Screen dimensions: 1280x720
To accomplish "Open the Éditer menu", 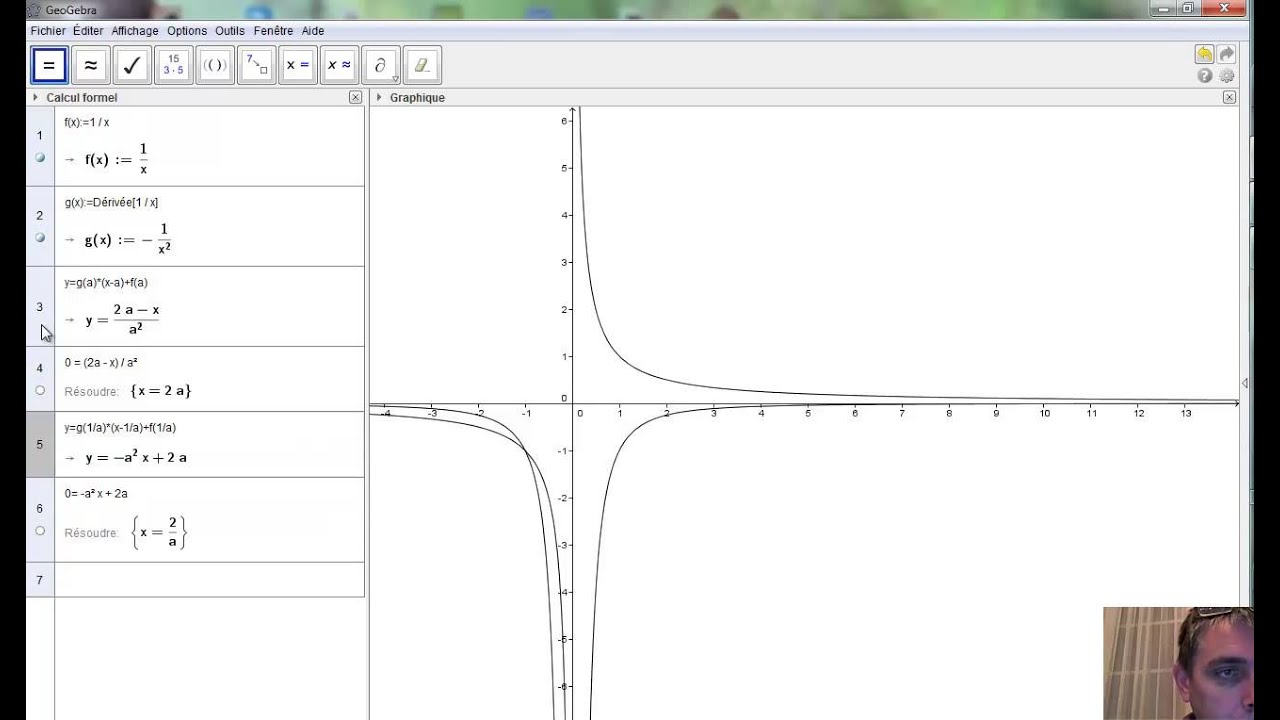I will (x=88, y=31).
